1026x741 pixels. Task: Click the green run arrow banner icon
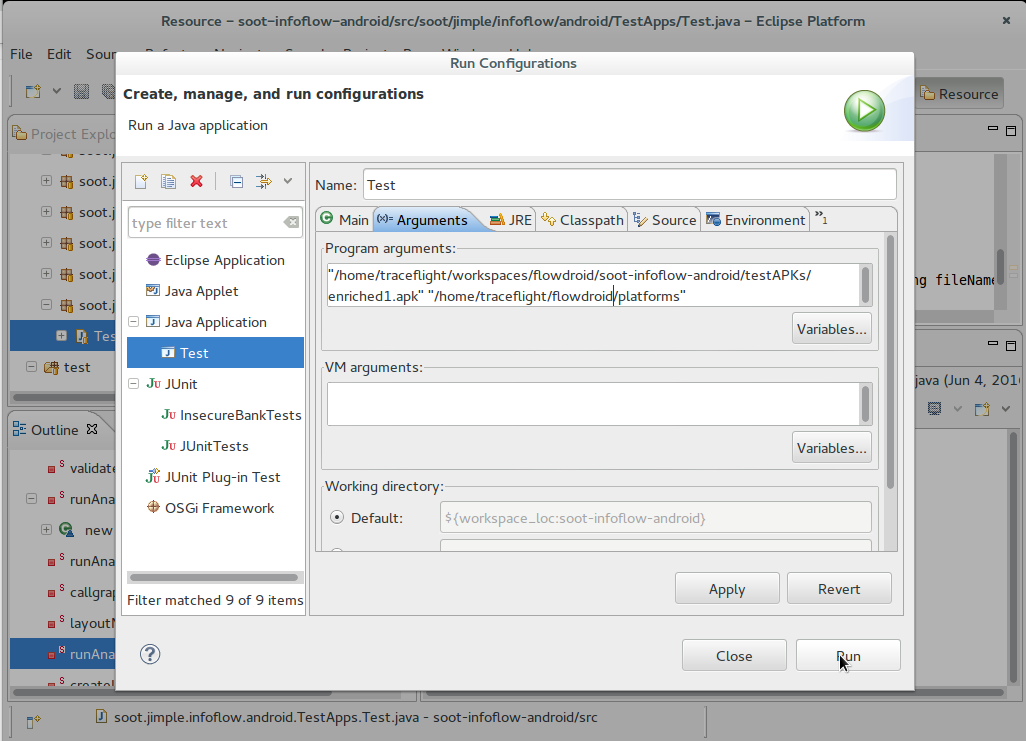click(864, 111)
